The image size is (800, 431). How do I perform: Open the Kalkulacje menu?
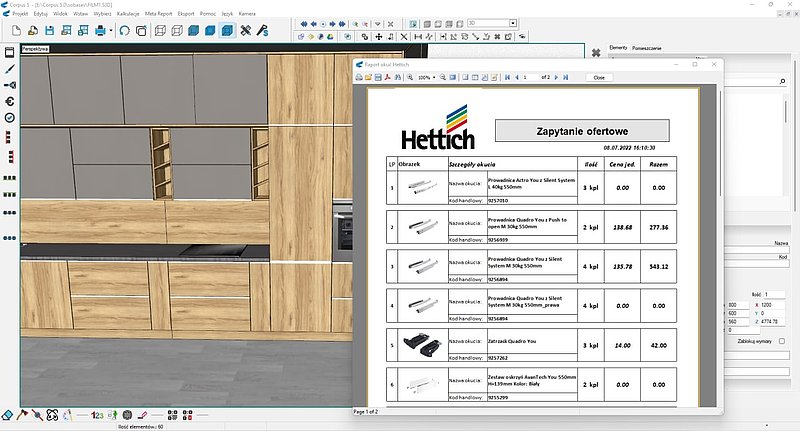tap(129, 15)
